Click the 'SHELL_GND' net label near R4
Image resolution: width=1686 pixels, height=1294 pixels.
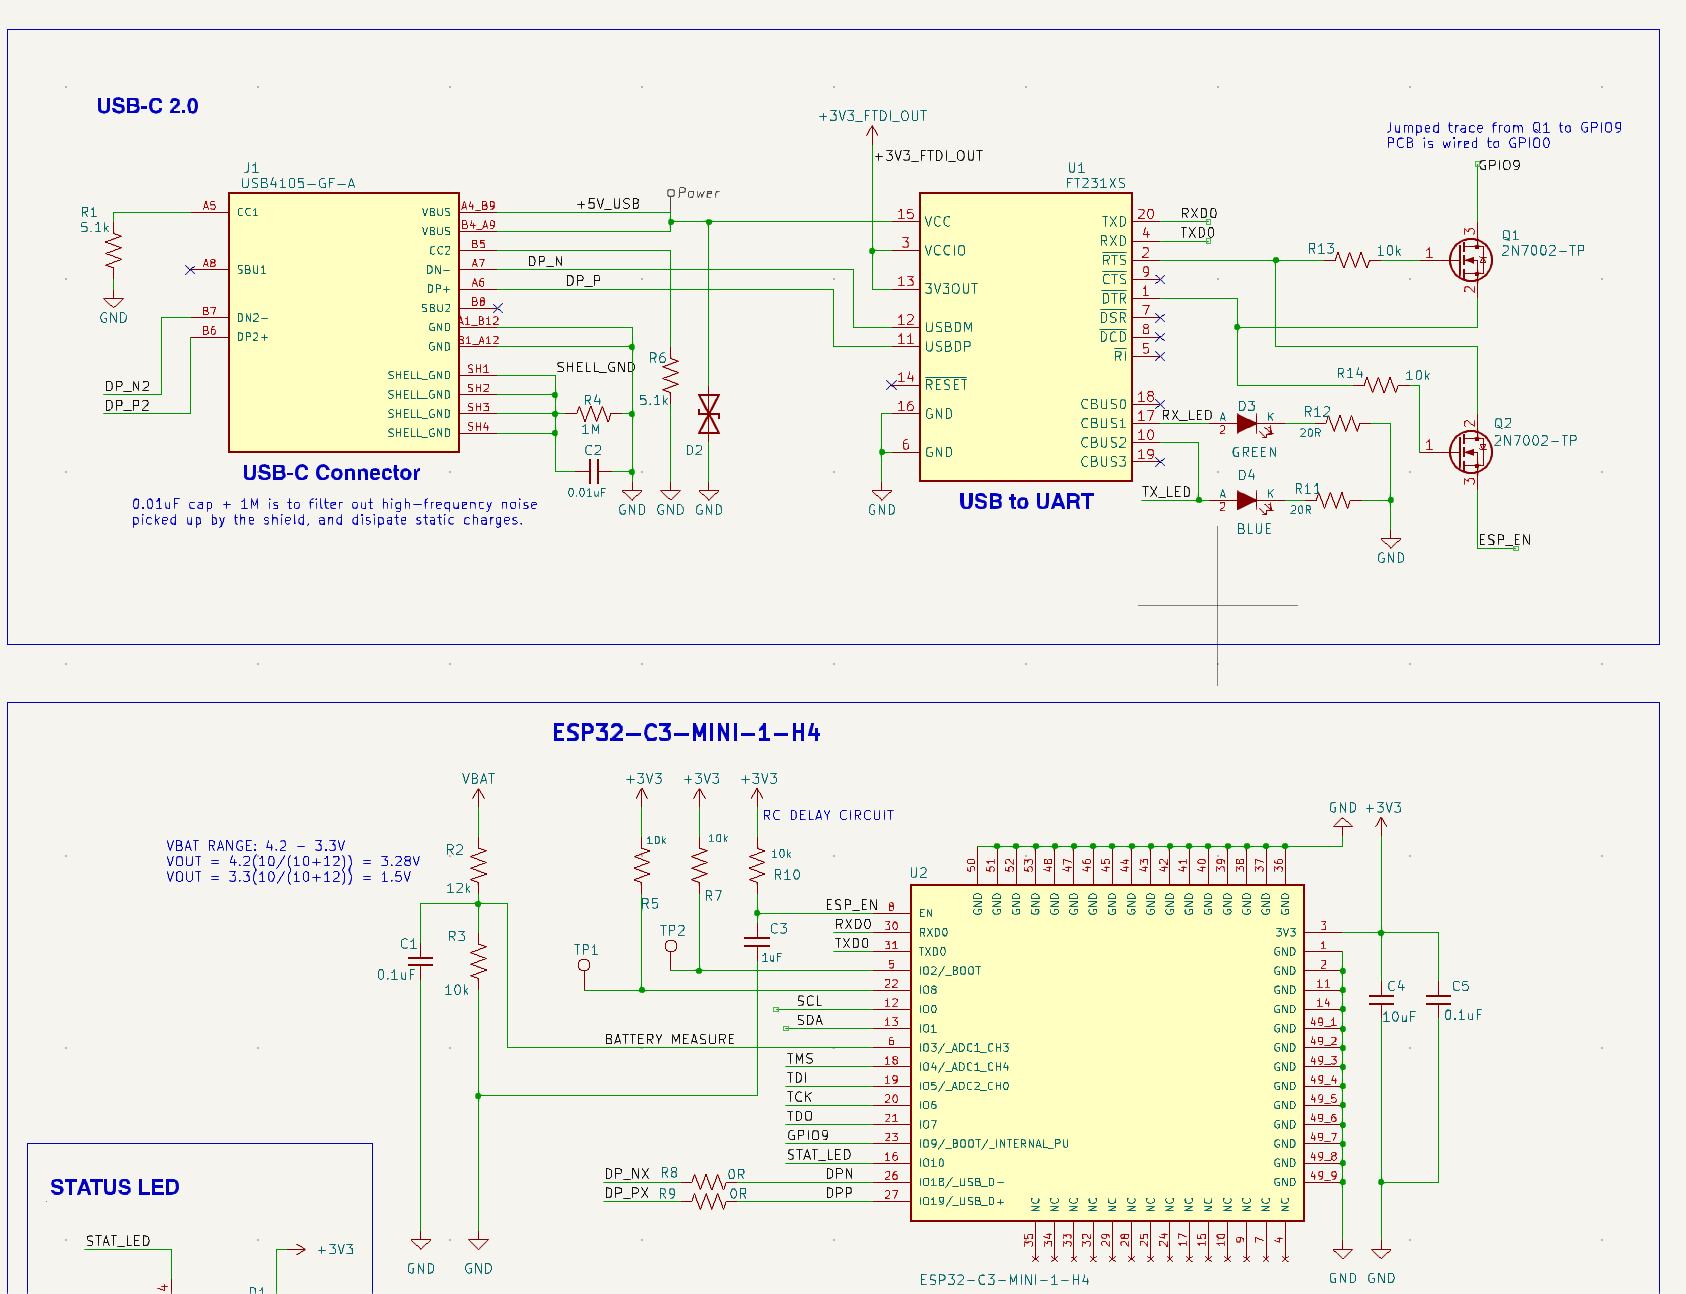596,367
